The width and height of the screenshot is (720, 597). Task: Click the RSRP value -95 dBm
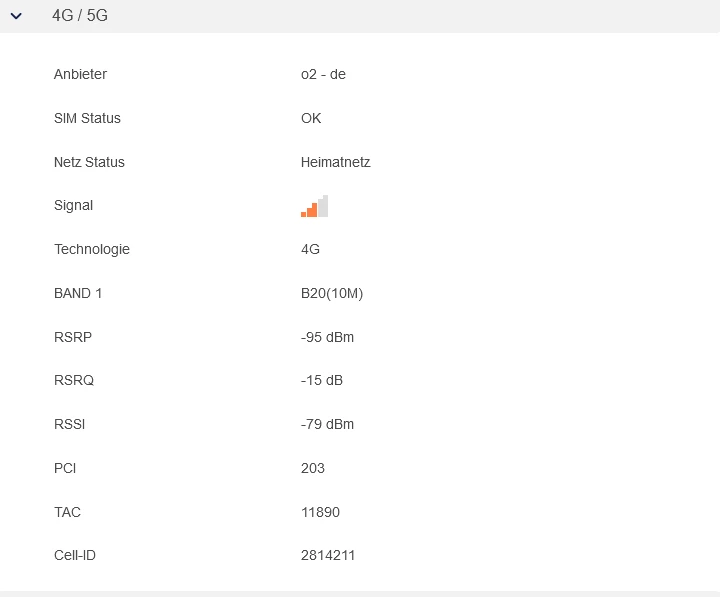(x=327, y=337)
